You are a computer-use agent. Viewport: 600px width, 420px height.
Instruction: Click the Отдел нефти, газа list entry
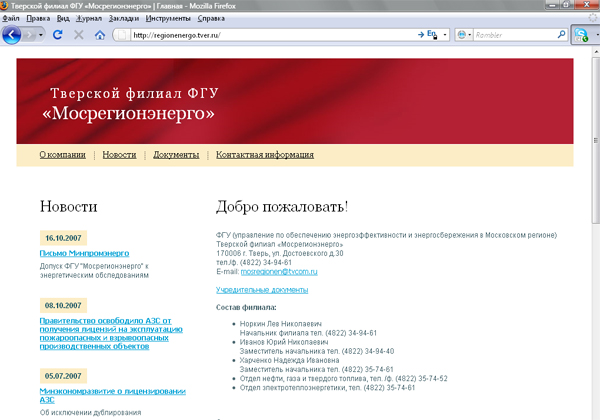[343, 379]
